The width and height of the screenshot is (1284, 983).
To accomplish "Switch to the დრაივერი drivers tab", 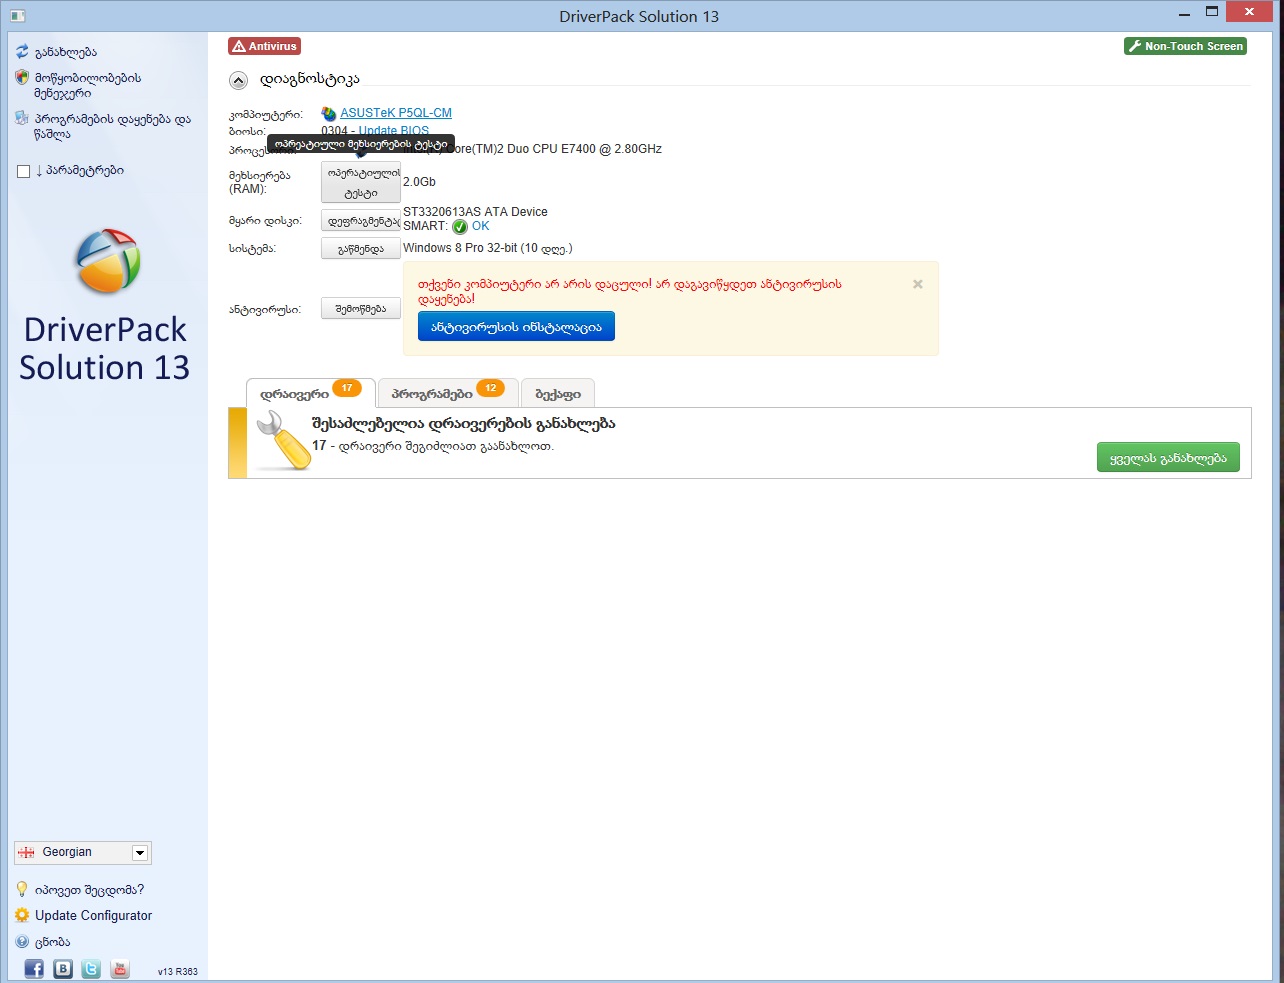I will tap(310, 393).
